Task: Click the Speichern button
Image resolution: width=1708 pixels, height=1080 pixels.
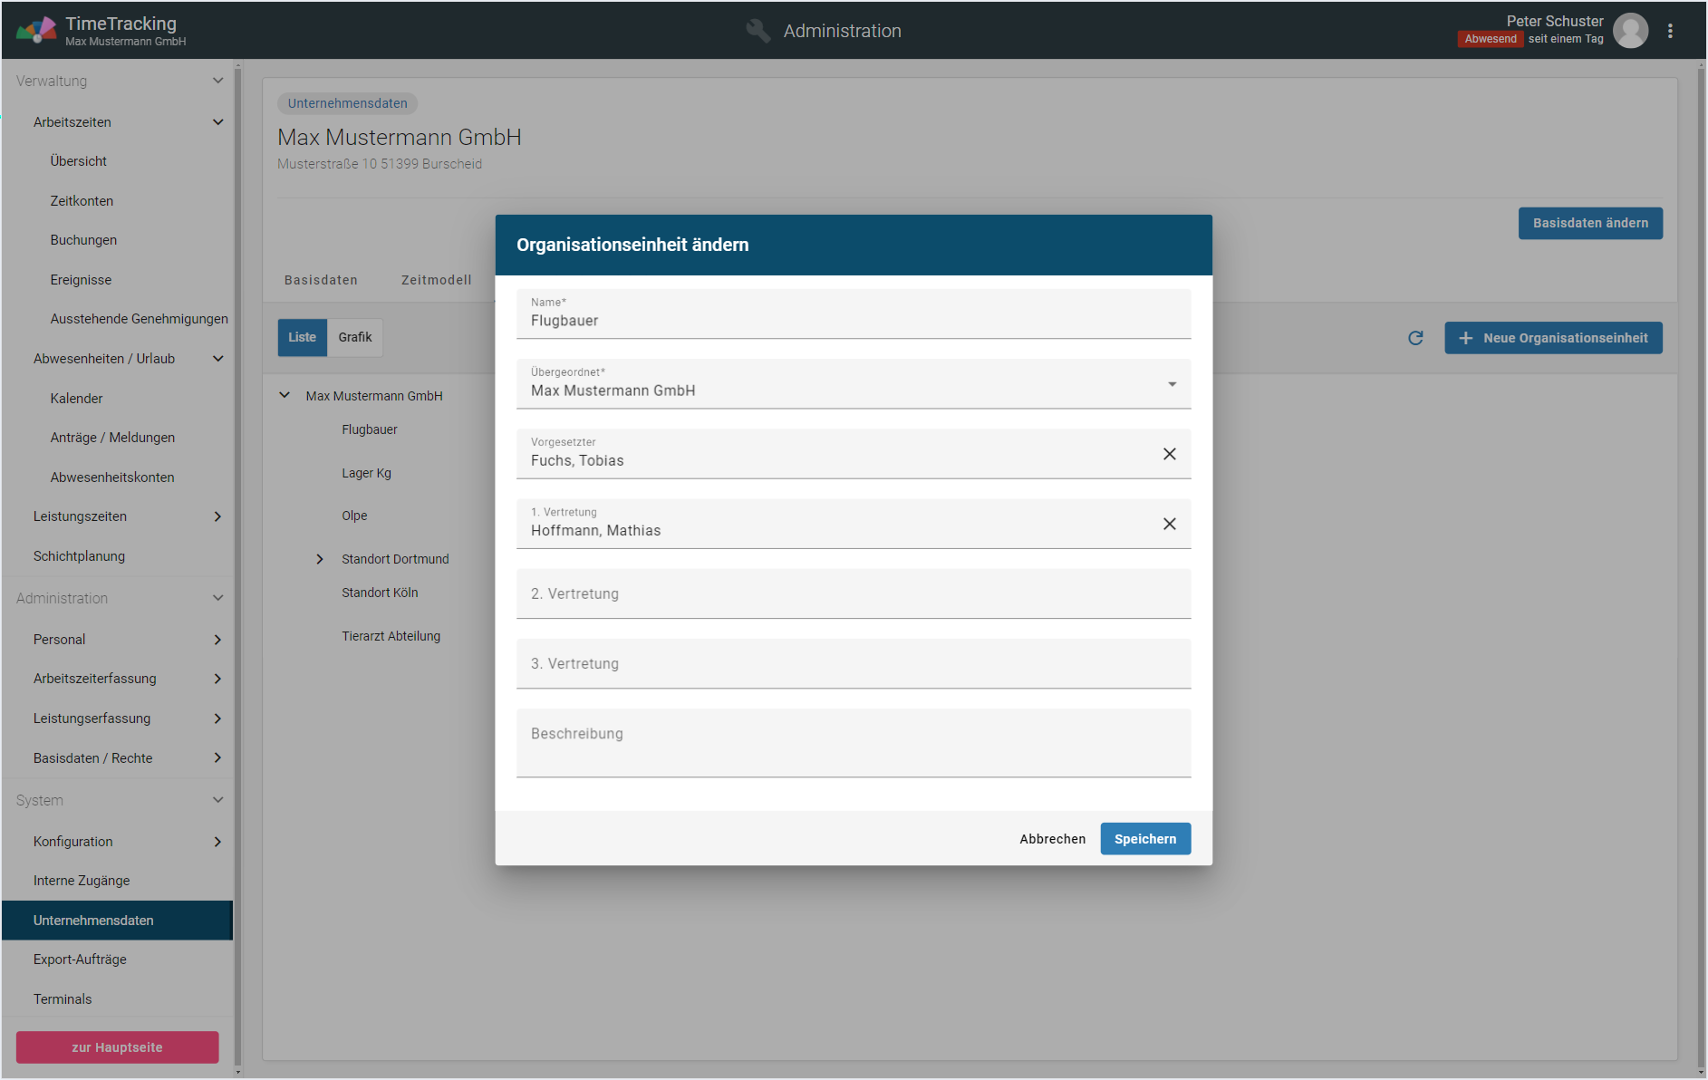Action: (1145, 839)
